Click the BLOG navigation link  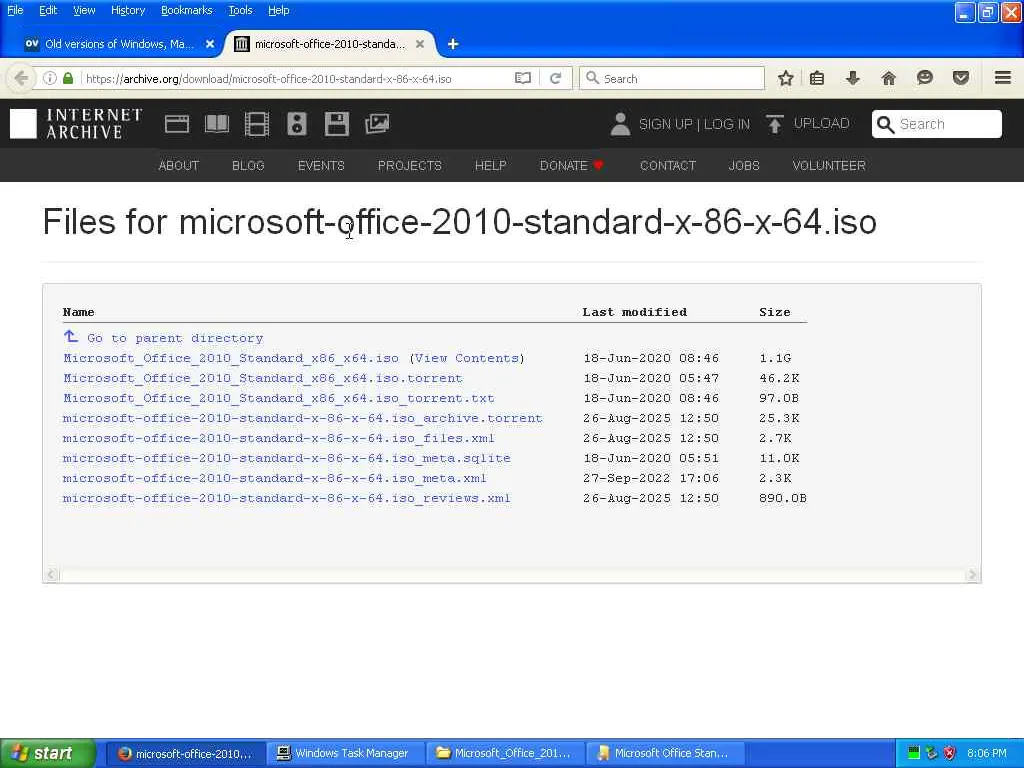click(x=248, y=166)
